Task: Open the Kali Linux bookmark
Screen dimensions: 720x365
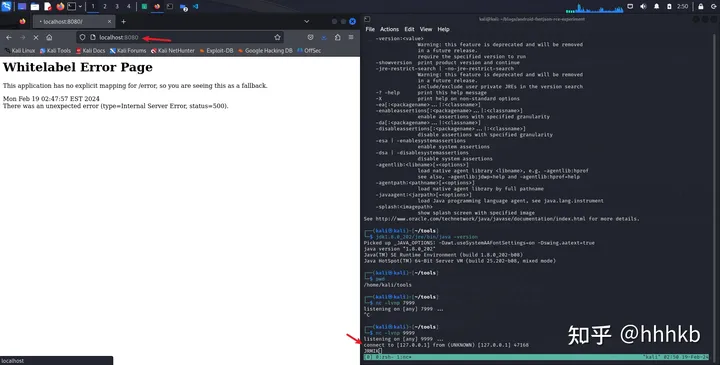Action: [20, 51]
